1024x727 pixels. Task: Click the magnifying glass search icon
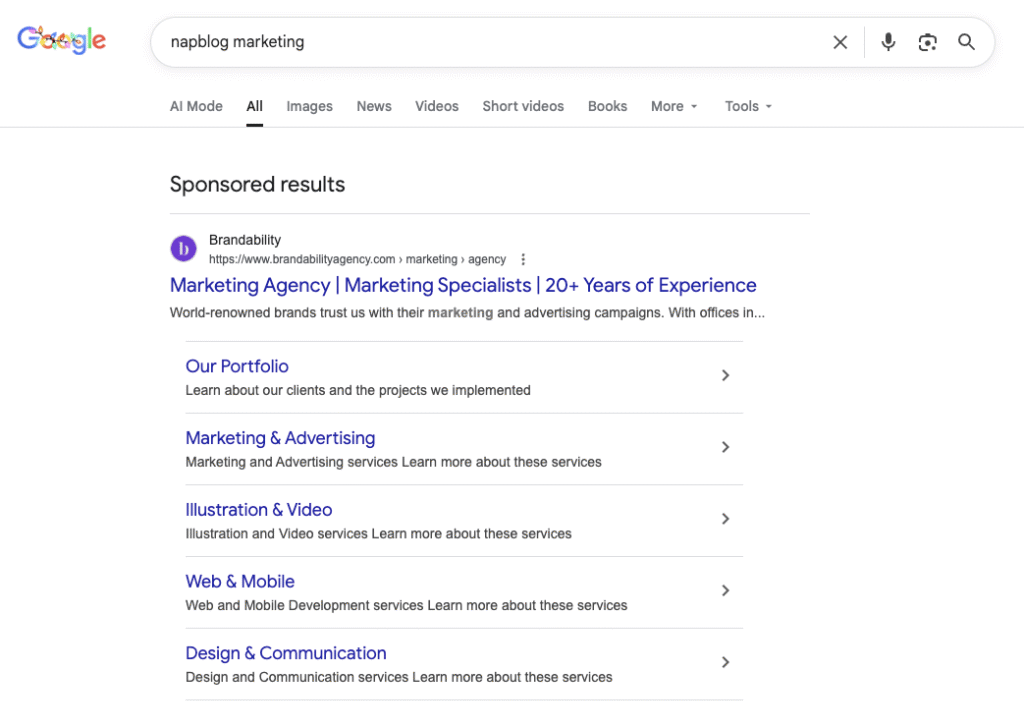(966, 42)
